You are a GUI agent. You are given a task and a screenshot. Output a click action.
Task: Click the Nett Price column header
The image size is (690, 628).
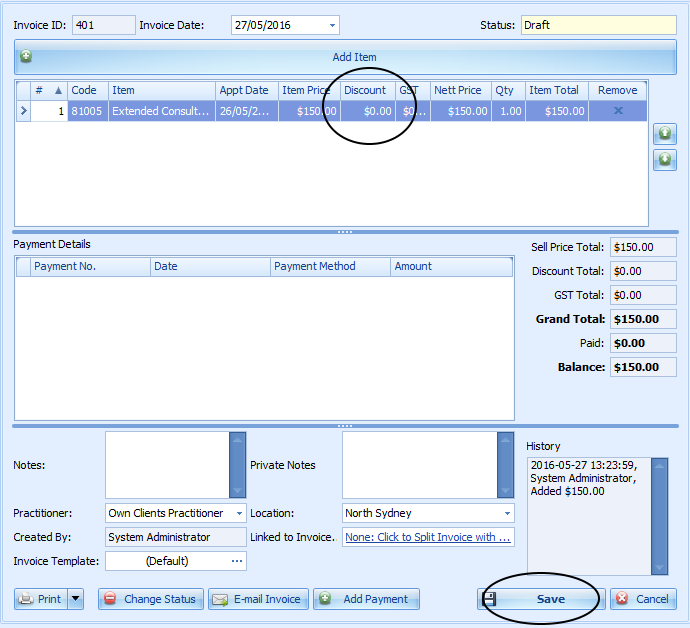pos(461,90)
